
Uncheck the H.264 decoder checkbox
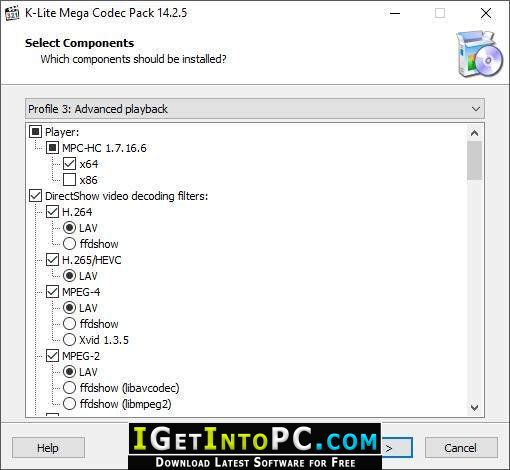pos(52,212)
